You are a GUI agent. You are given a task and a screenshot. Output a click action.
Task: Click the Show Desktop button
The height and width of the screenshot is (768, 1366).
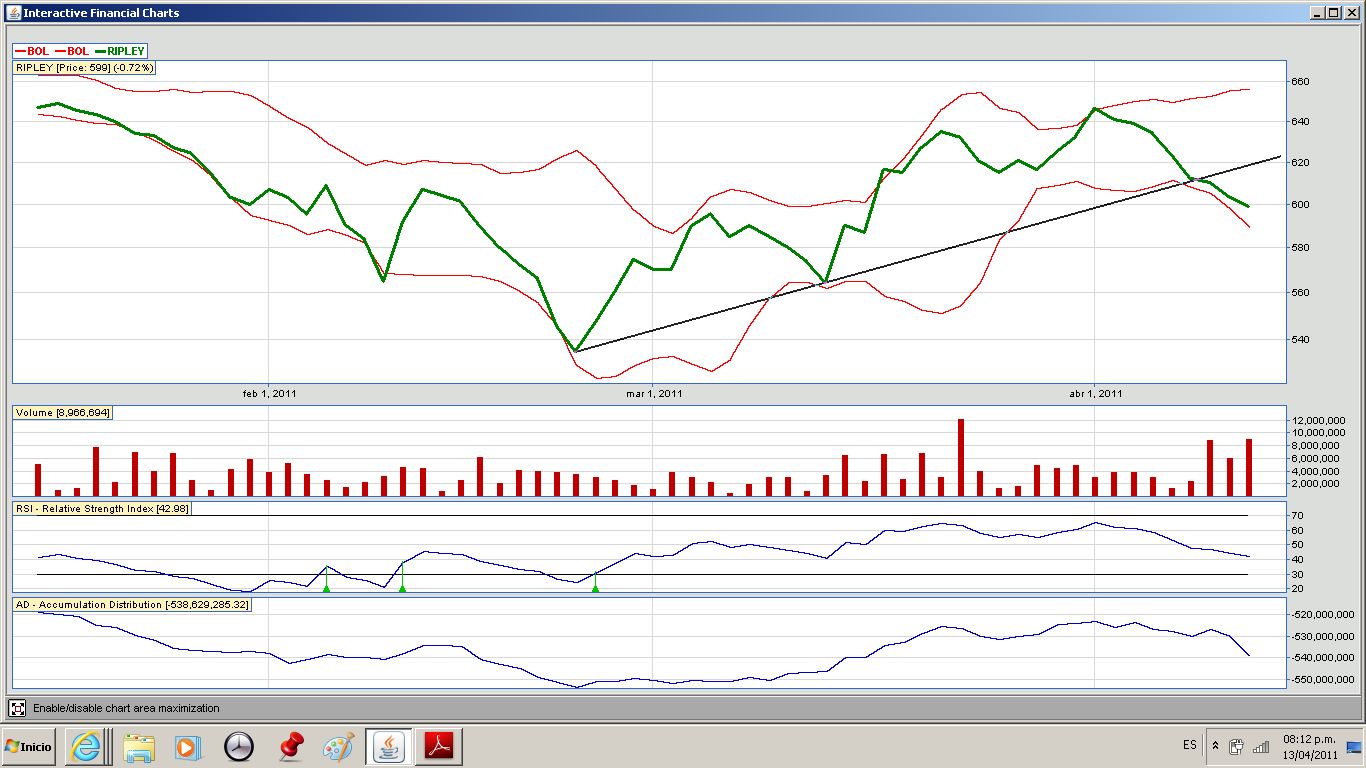[1354, 747]
